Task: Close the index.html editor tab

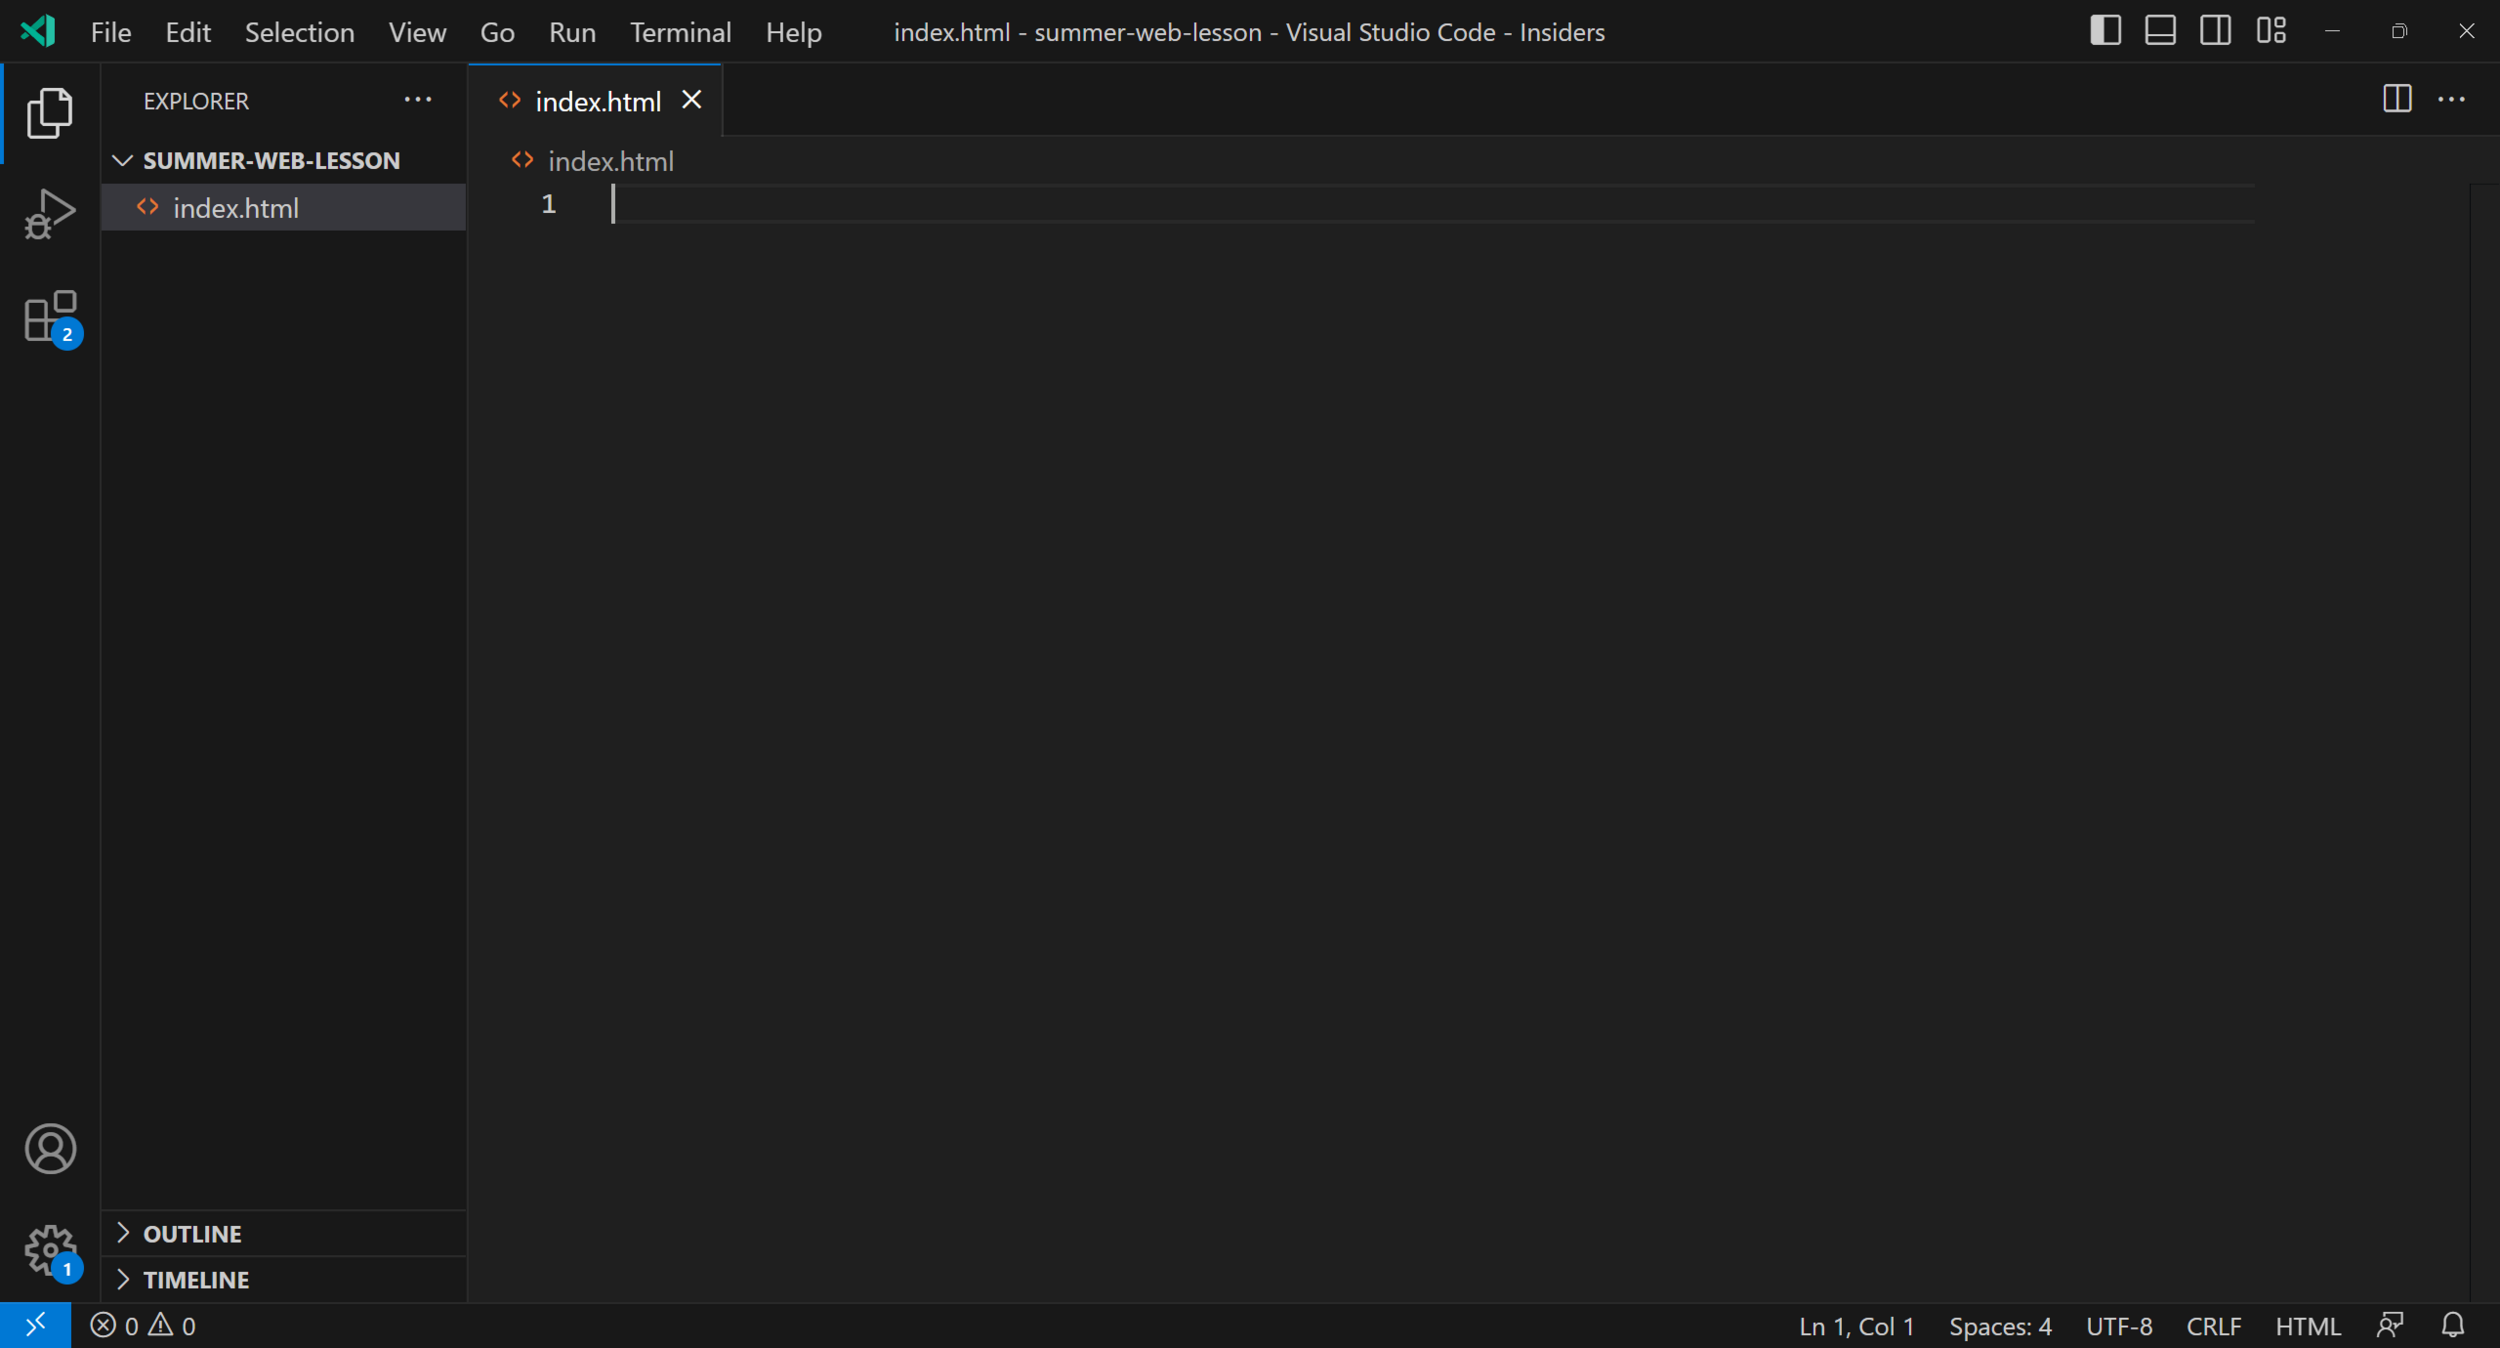Action: [691, 100]
